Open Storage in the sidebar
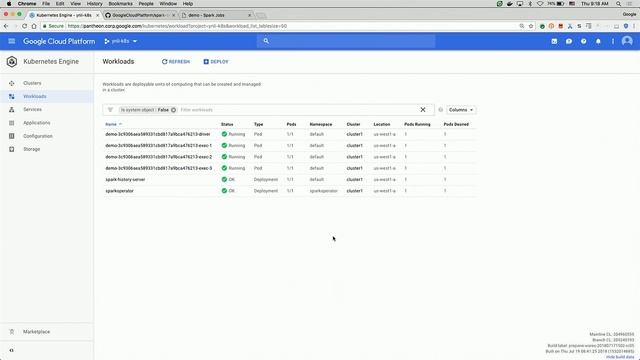This screenshot has width=640, height=360. tap(32, 149)
